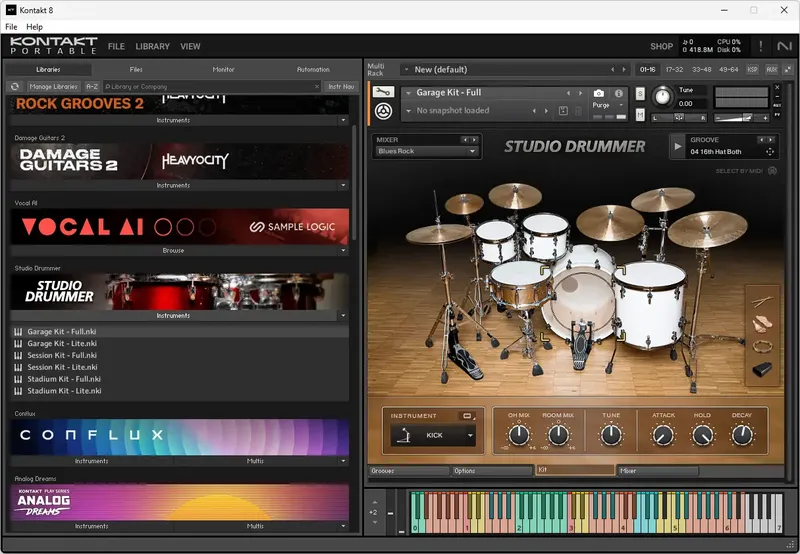Image resolution: width=800 pixels, height=554 pixels.
Task: Expand Vocal AI library options arrow
Action: click(343, 250)
